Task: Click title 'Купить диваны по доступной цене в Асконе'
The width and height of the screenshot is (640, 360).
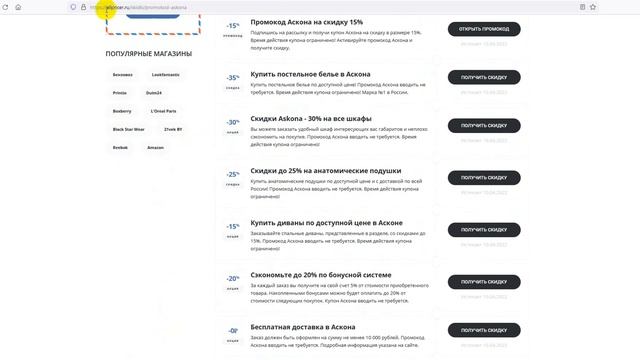Action: (327, 223)
